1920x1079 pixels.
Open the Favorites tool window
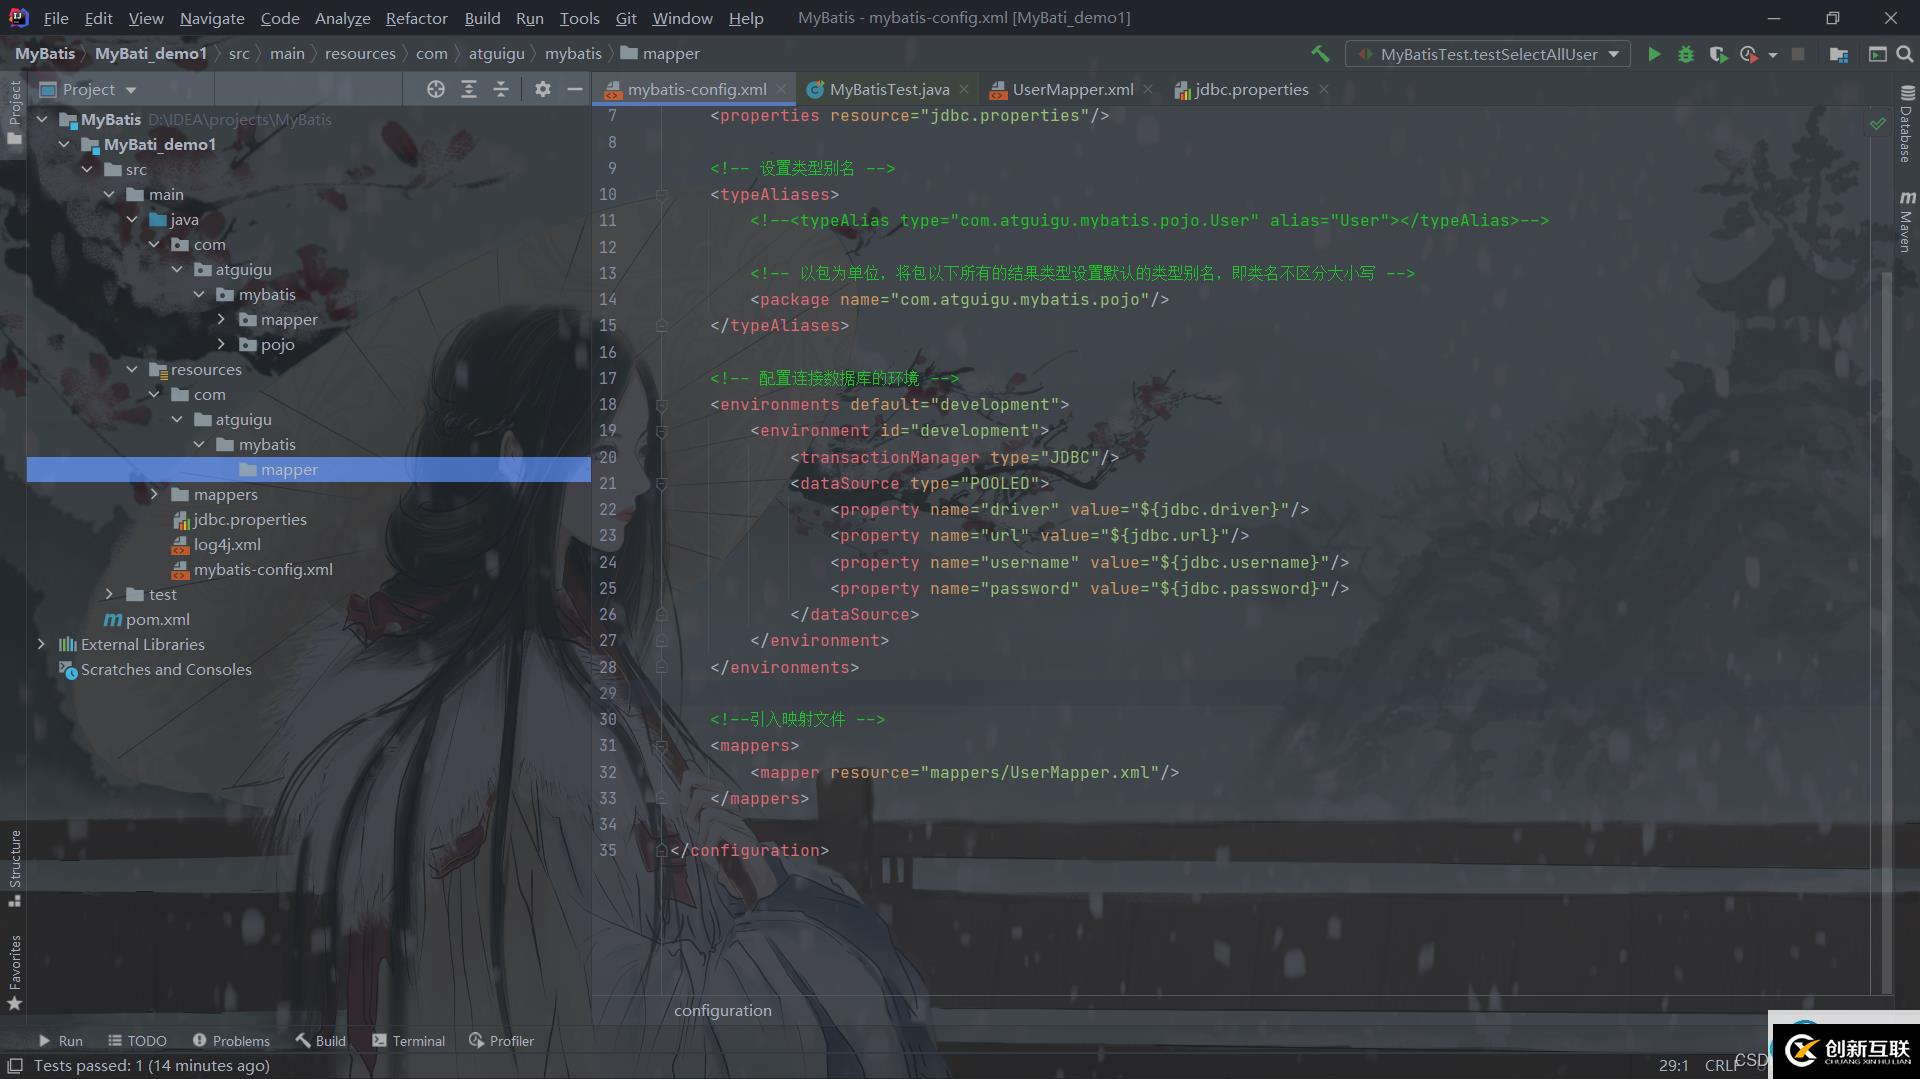tap(14, 972)
